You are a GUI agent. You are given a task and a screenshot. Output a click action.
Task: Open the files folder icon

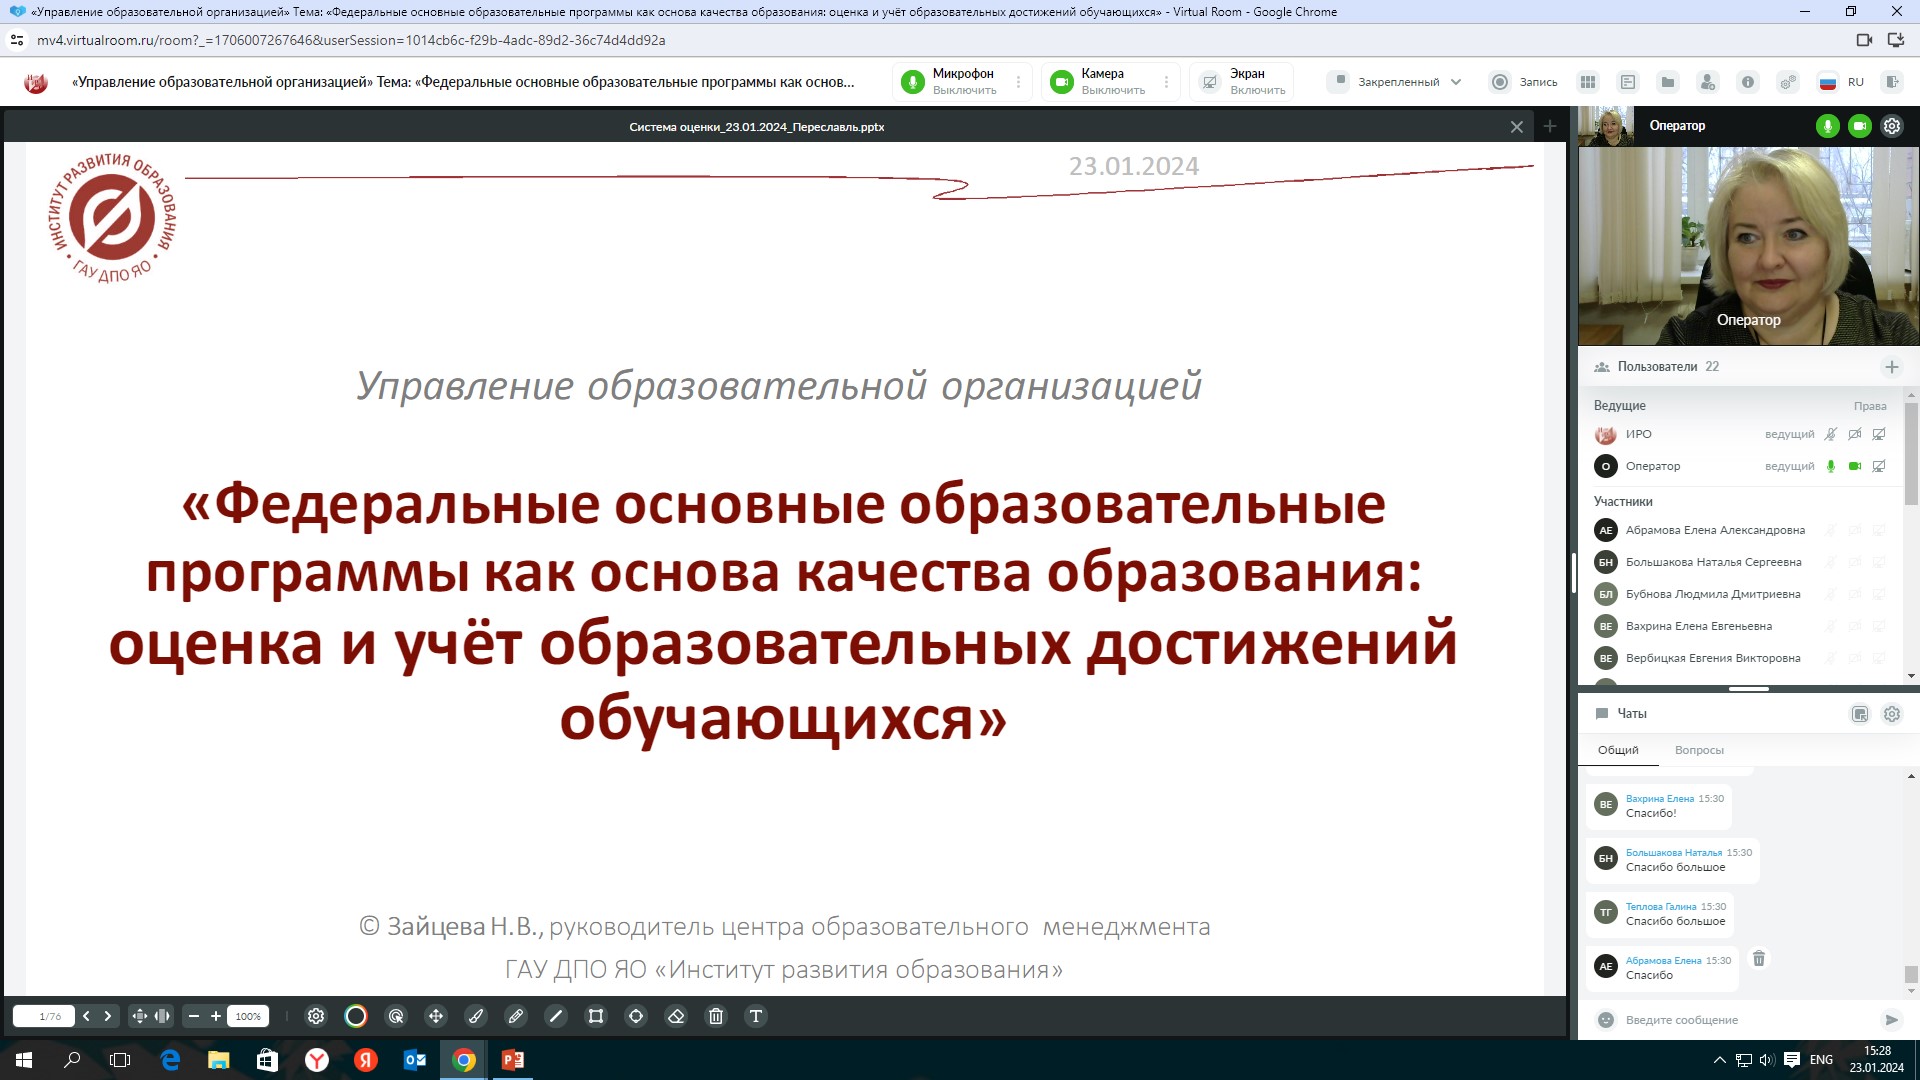coord(1667,82)
